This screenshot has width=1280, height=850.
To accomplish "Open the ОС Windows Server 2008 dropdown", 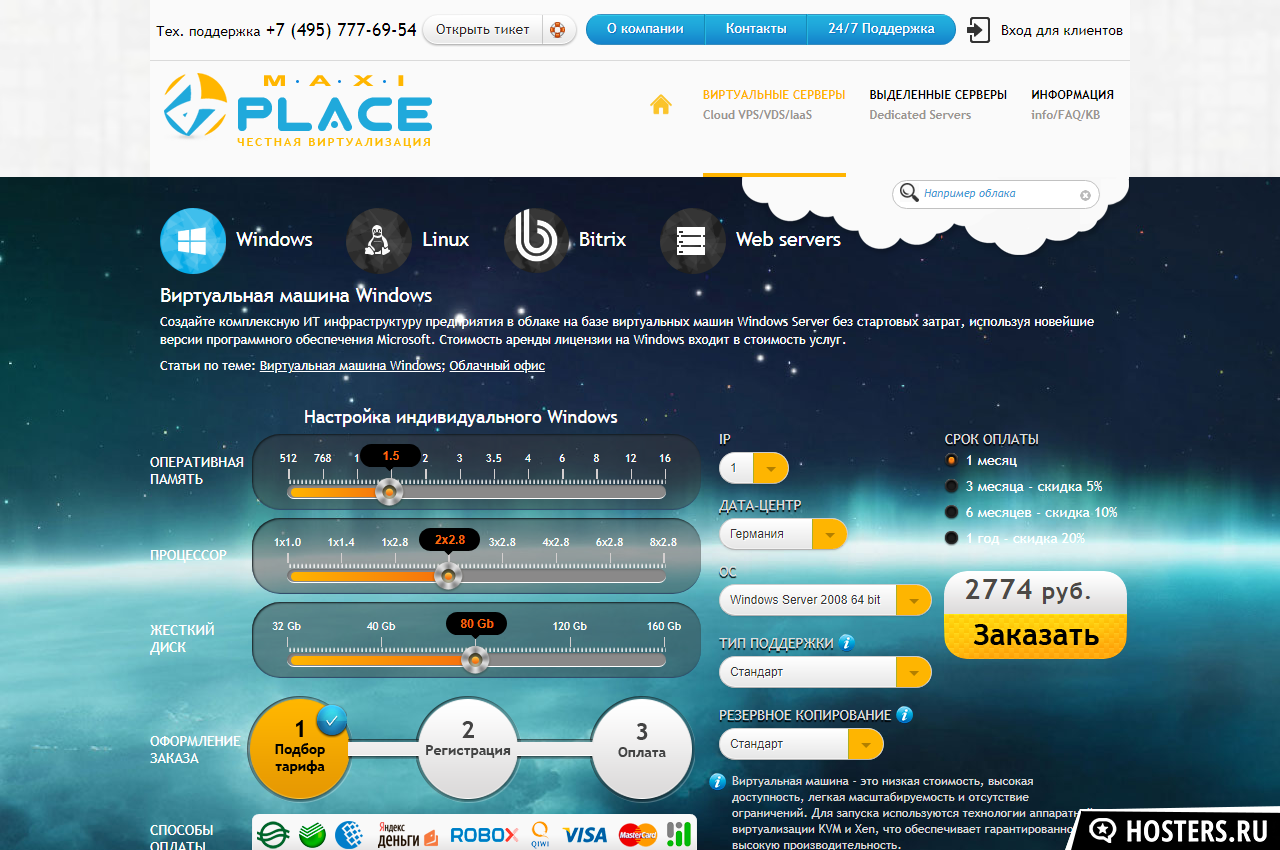I will (x=825, y=600).
